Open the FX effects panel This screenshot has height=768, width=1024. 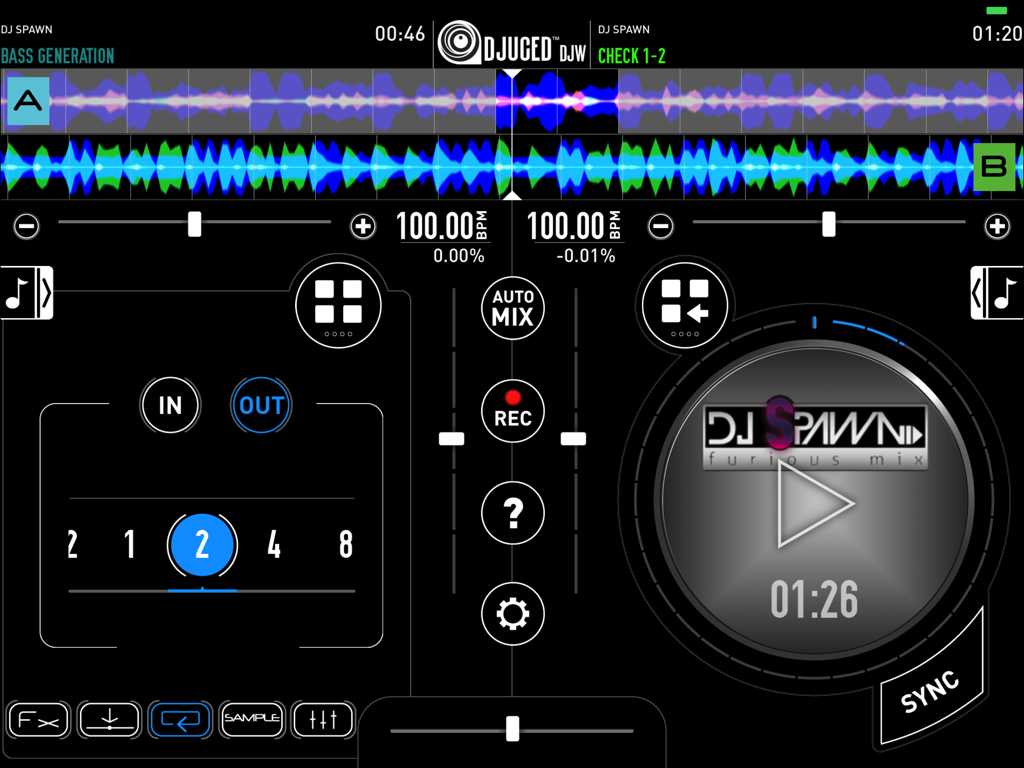[x=38, y=720]
